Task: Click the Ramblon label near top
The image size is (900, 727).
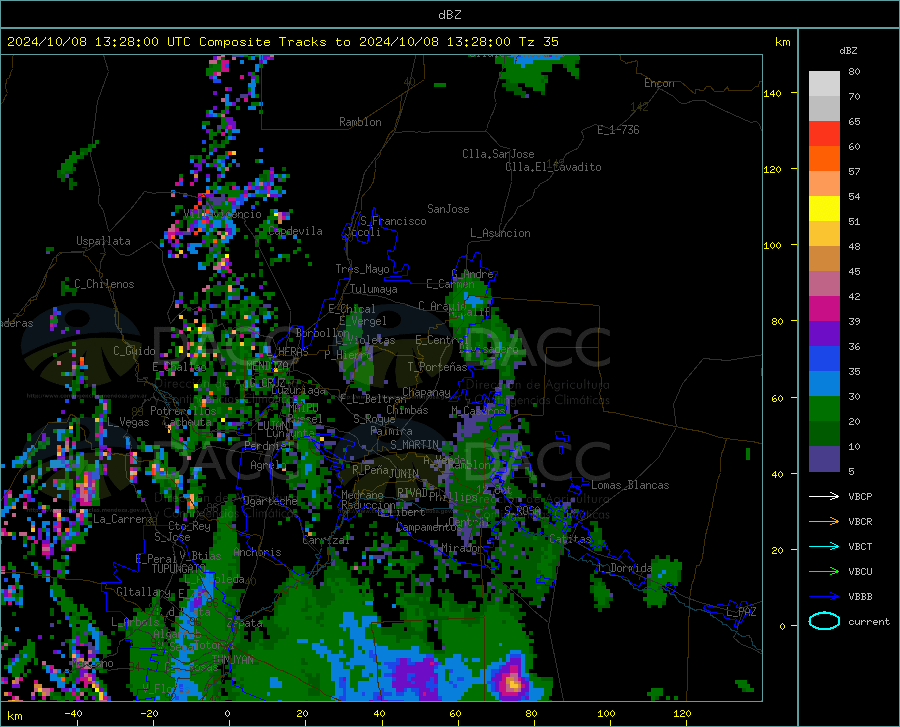Action: (x=360, y=122)
